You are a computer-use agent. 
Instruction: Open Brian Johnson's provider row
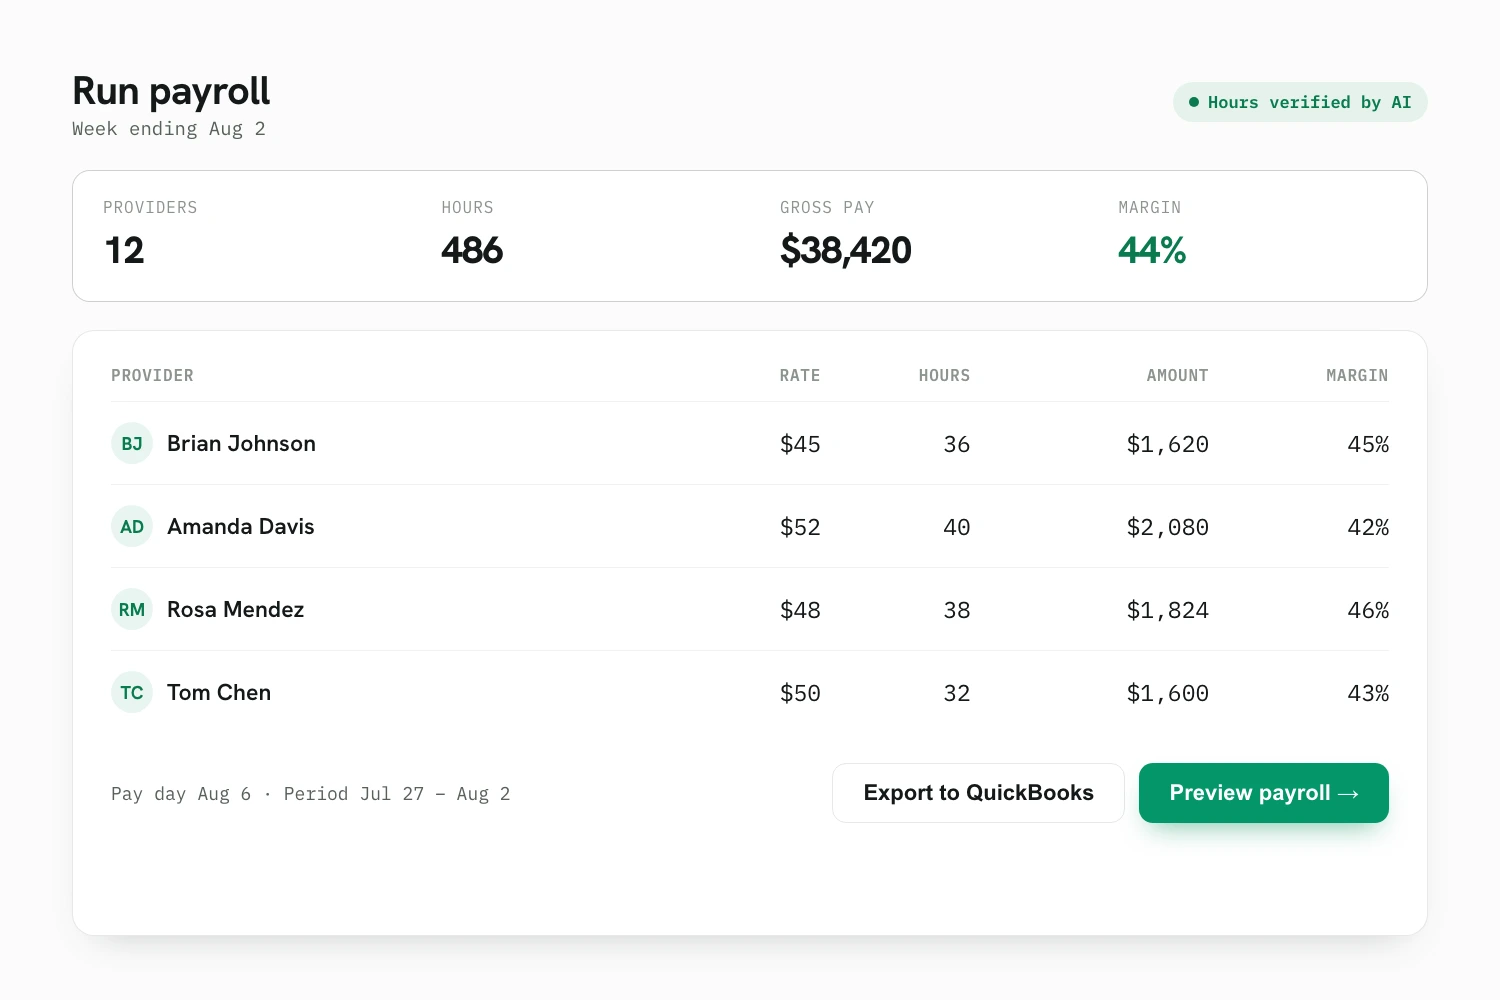(x=750, y=443)
